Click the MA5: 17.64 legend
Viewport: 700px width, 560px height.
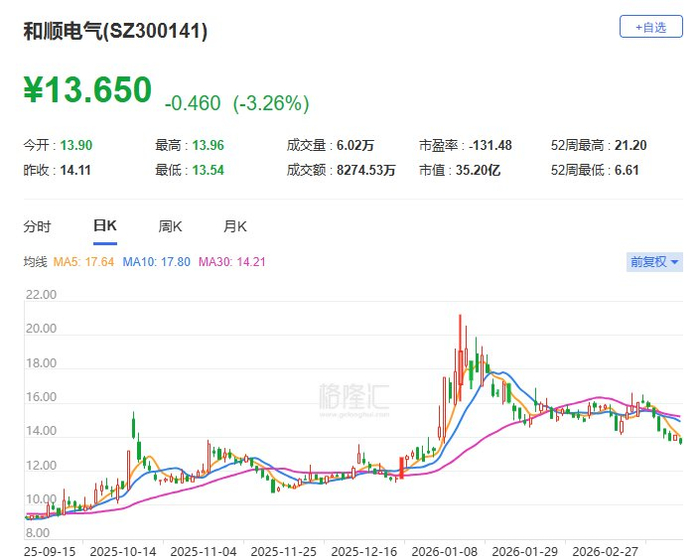[83, 262]
